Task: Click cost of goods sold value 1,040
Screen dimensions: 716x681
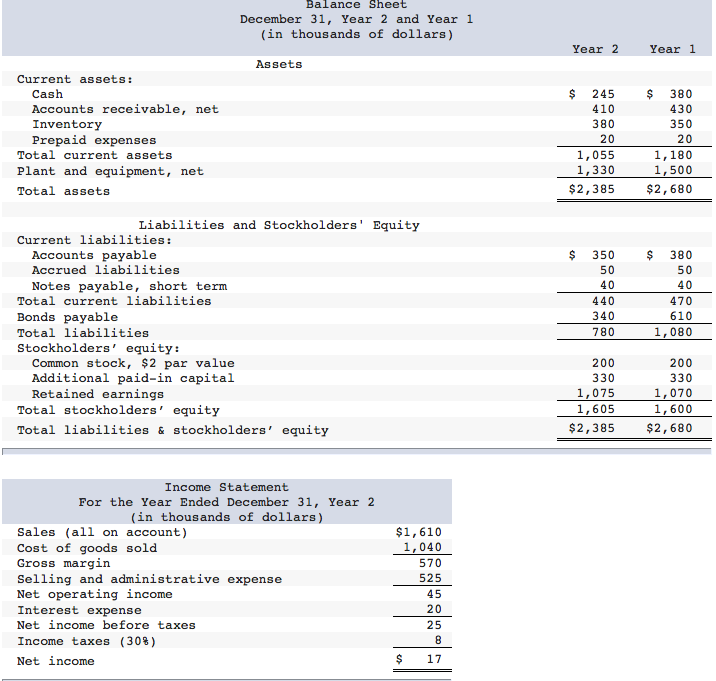Action: (x=422, y=547)
